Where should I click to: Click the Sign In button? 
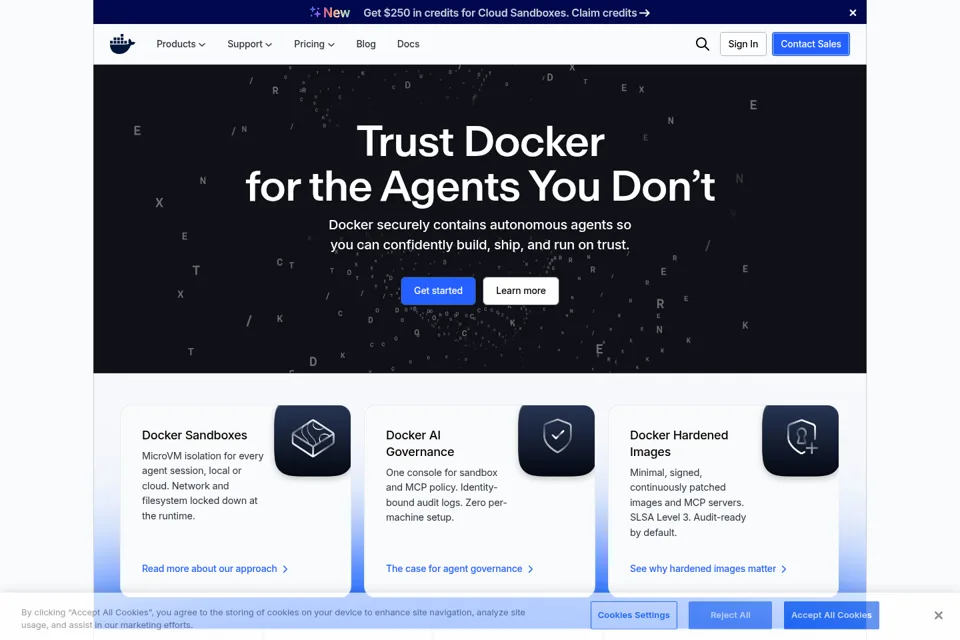[x=743, y=44]
